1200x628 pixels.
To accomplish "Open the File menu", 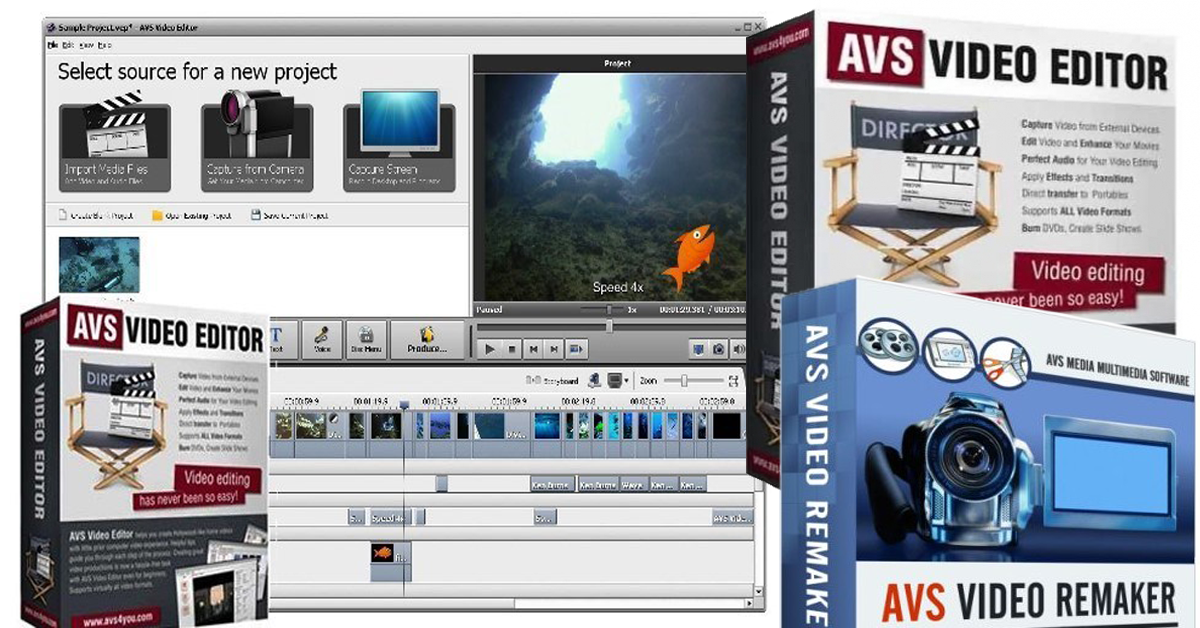I will click(54, 46).
